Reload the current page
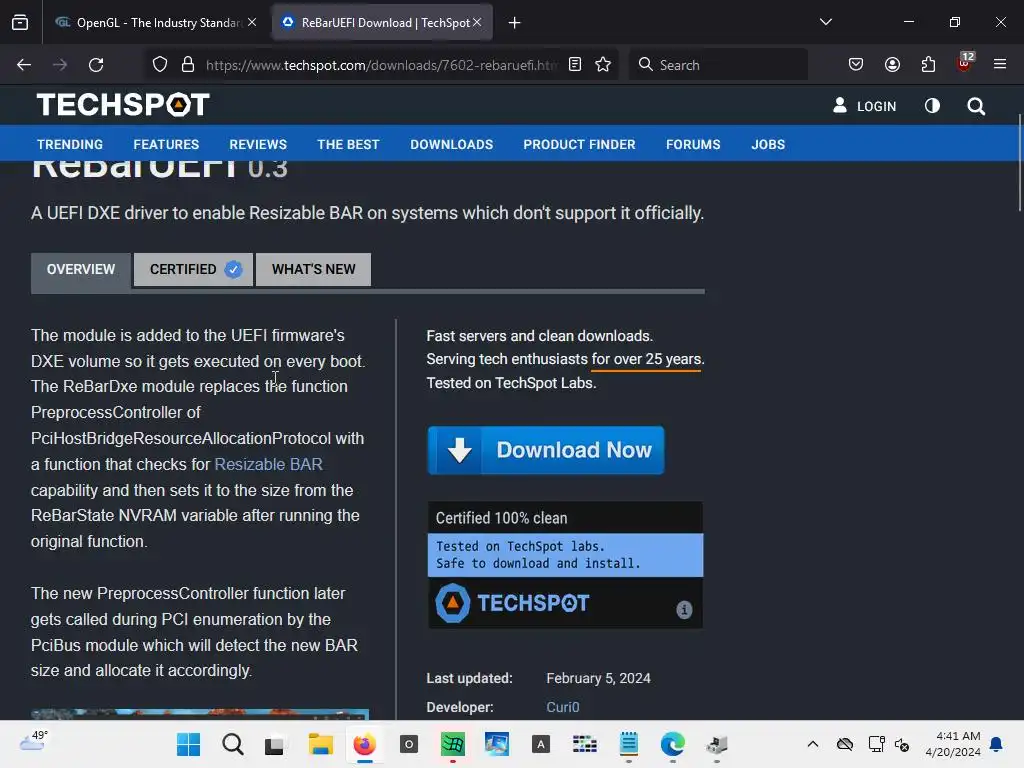The height and width of the screenshot is (768, 1024). click(96, 65)
